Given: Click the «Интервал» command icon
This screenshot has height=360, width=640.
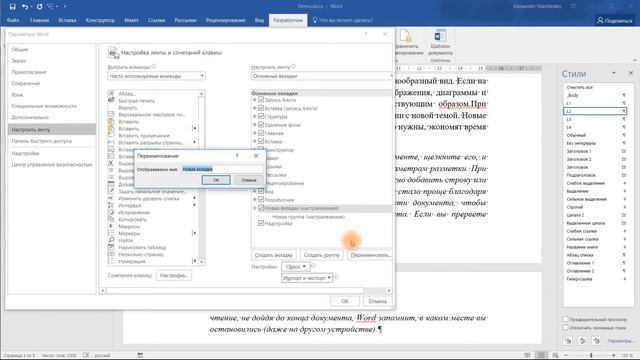Looking at the screenshot, I should pos(111,205).
